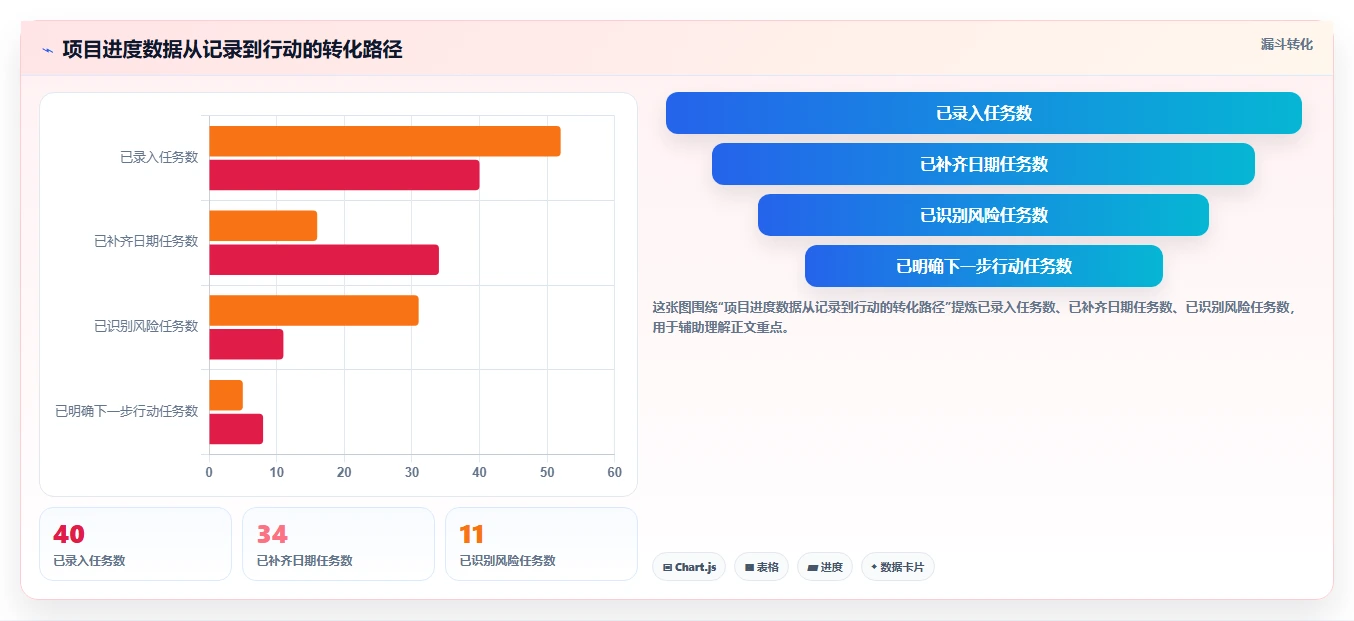Click the 漏斗转化 label at top right
1354x621 pixels.
tap(1286, 45)
